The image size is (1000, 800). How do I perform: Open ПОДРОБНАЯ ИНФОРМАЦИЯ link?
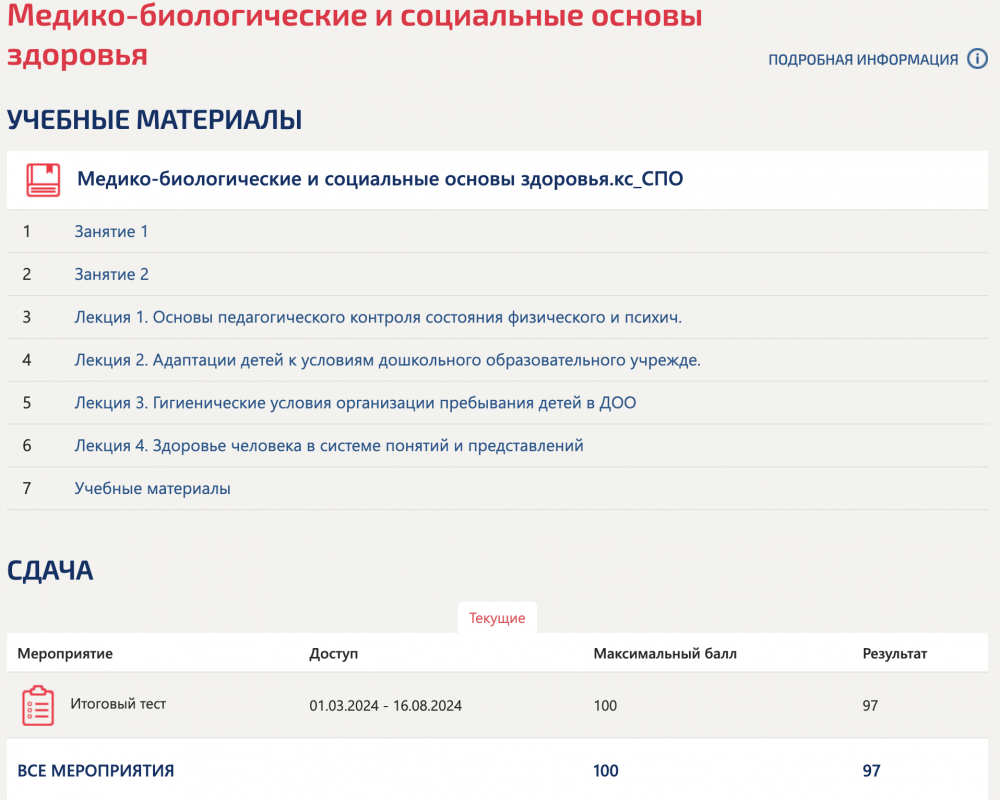[862, 59]
